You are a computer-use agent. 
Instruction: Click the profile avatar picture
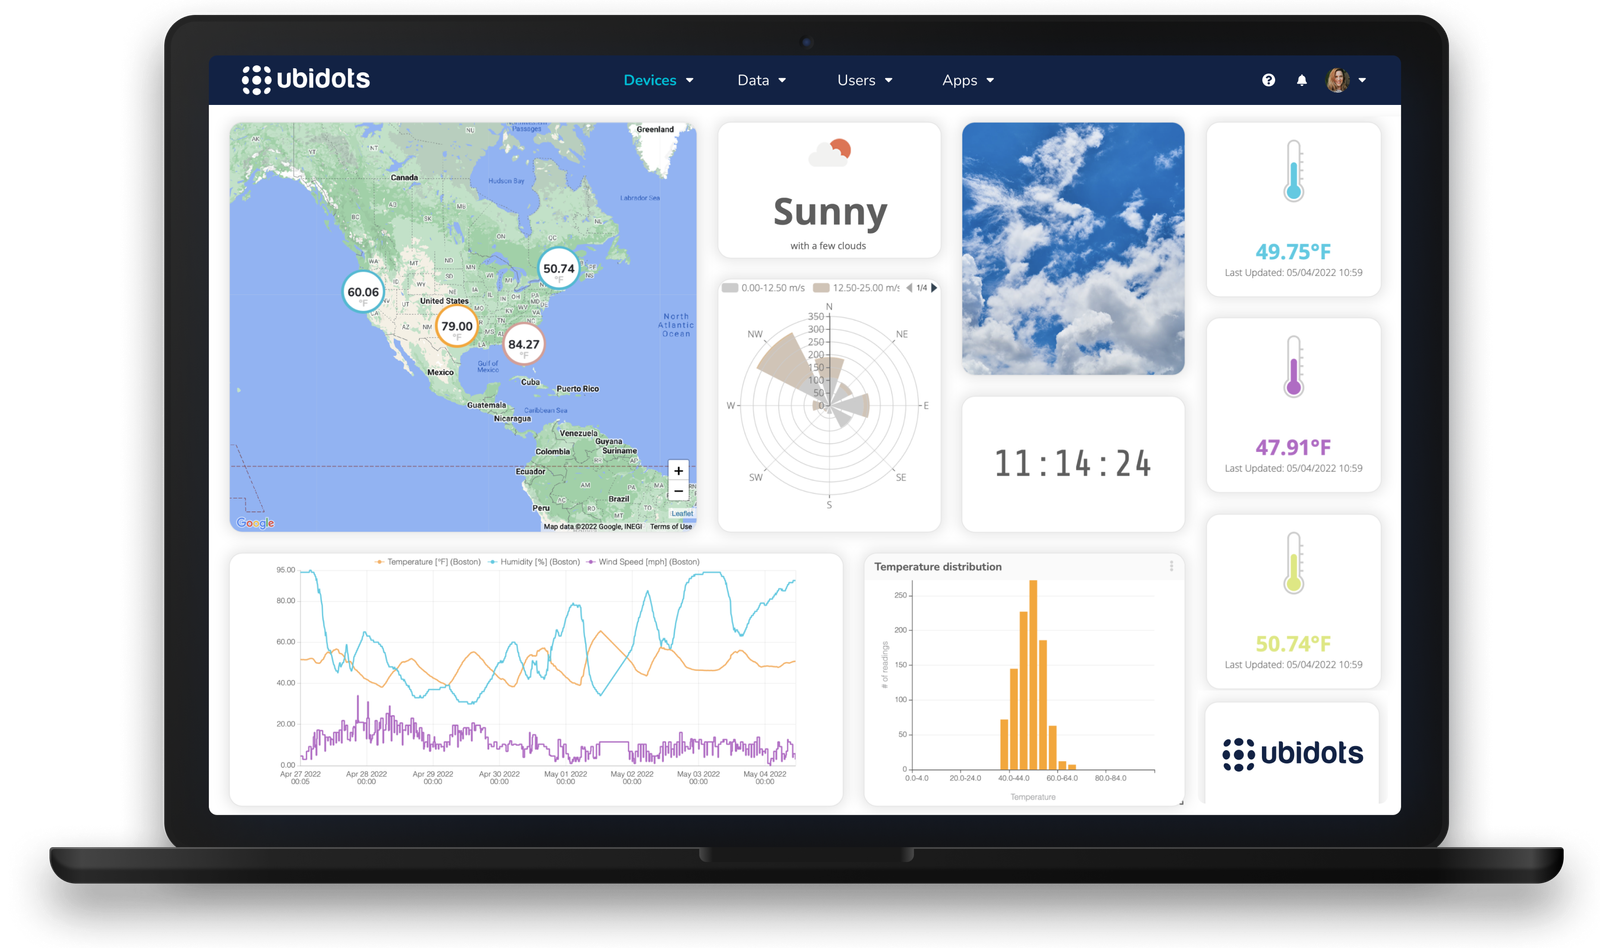1337,80
